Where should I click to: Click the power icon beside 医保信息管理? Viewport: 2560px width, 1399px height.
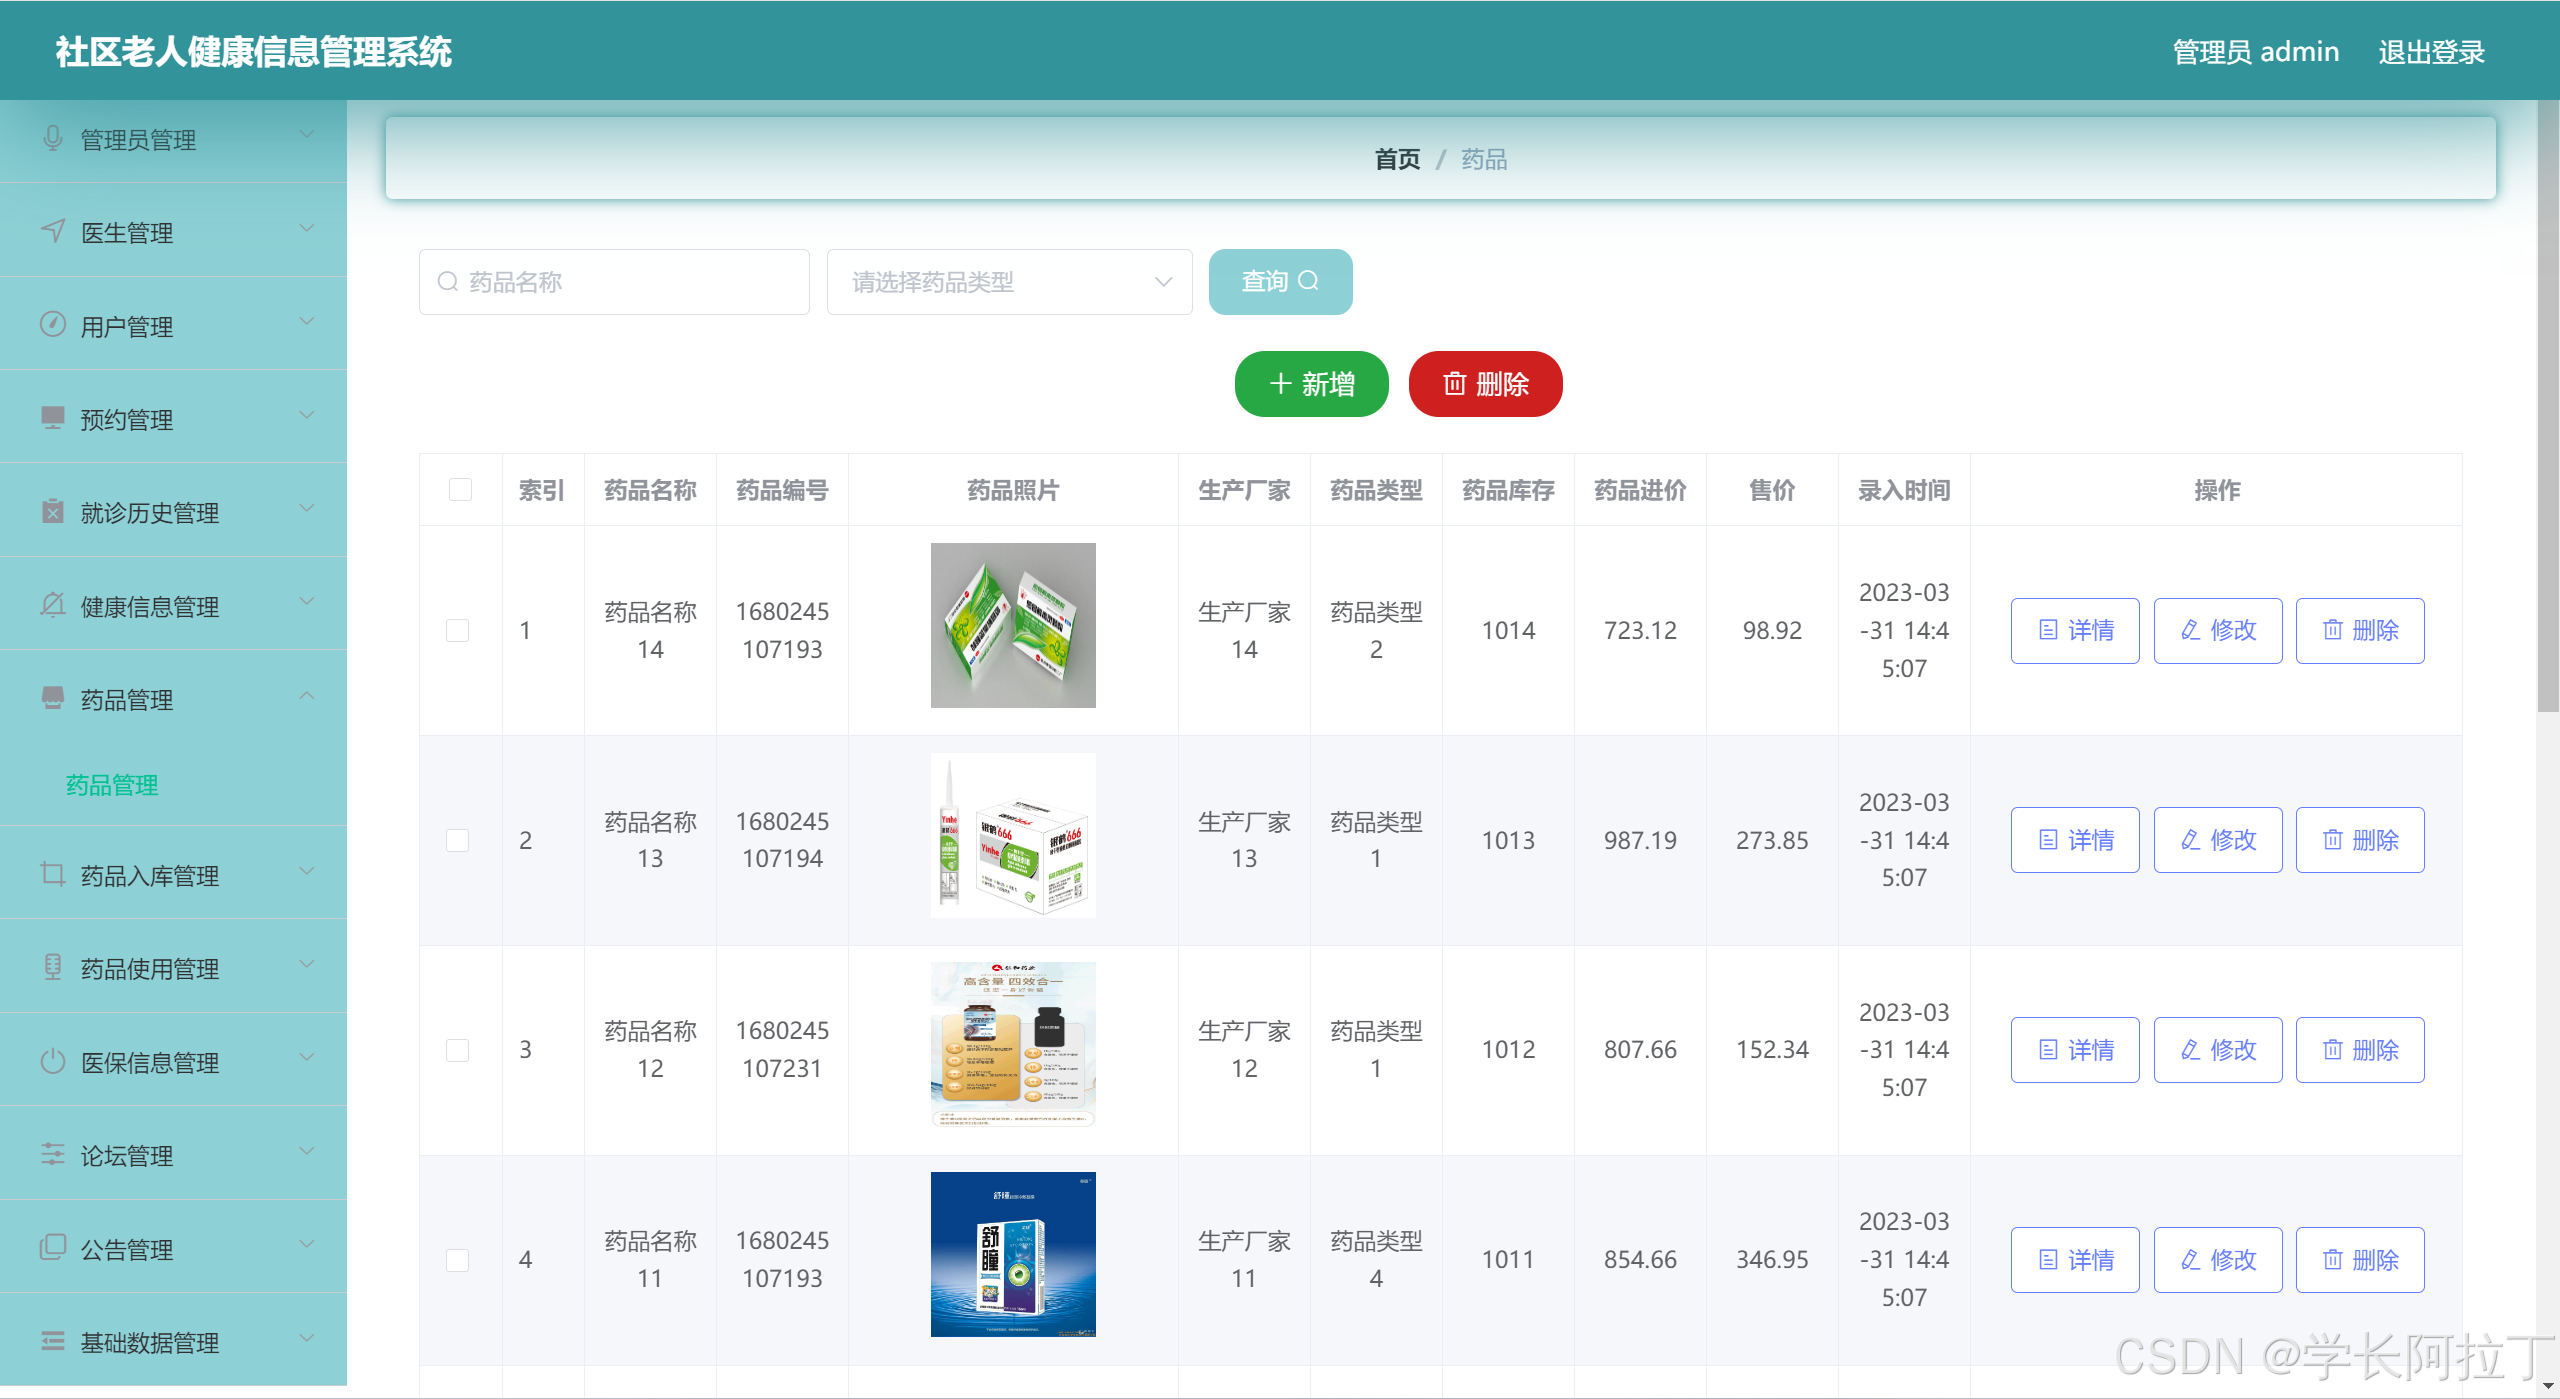pyautogui.click(x=53, y=1061)
